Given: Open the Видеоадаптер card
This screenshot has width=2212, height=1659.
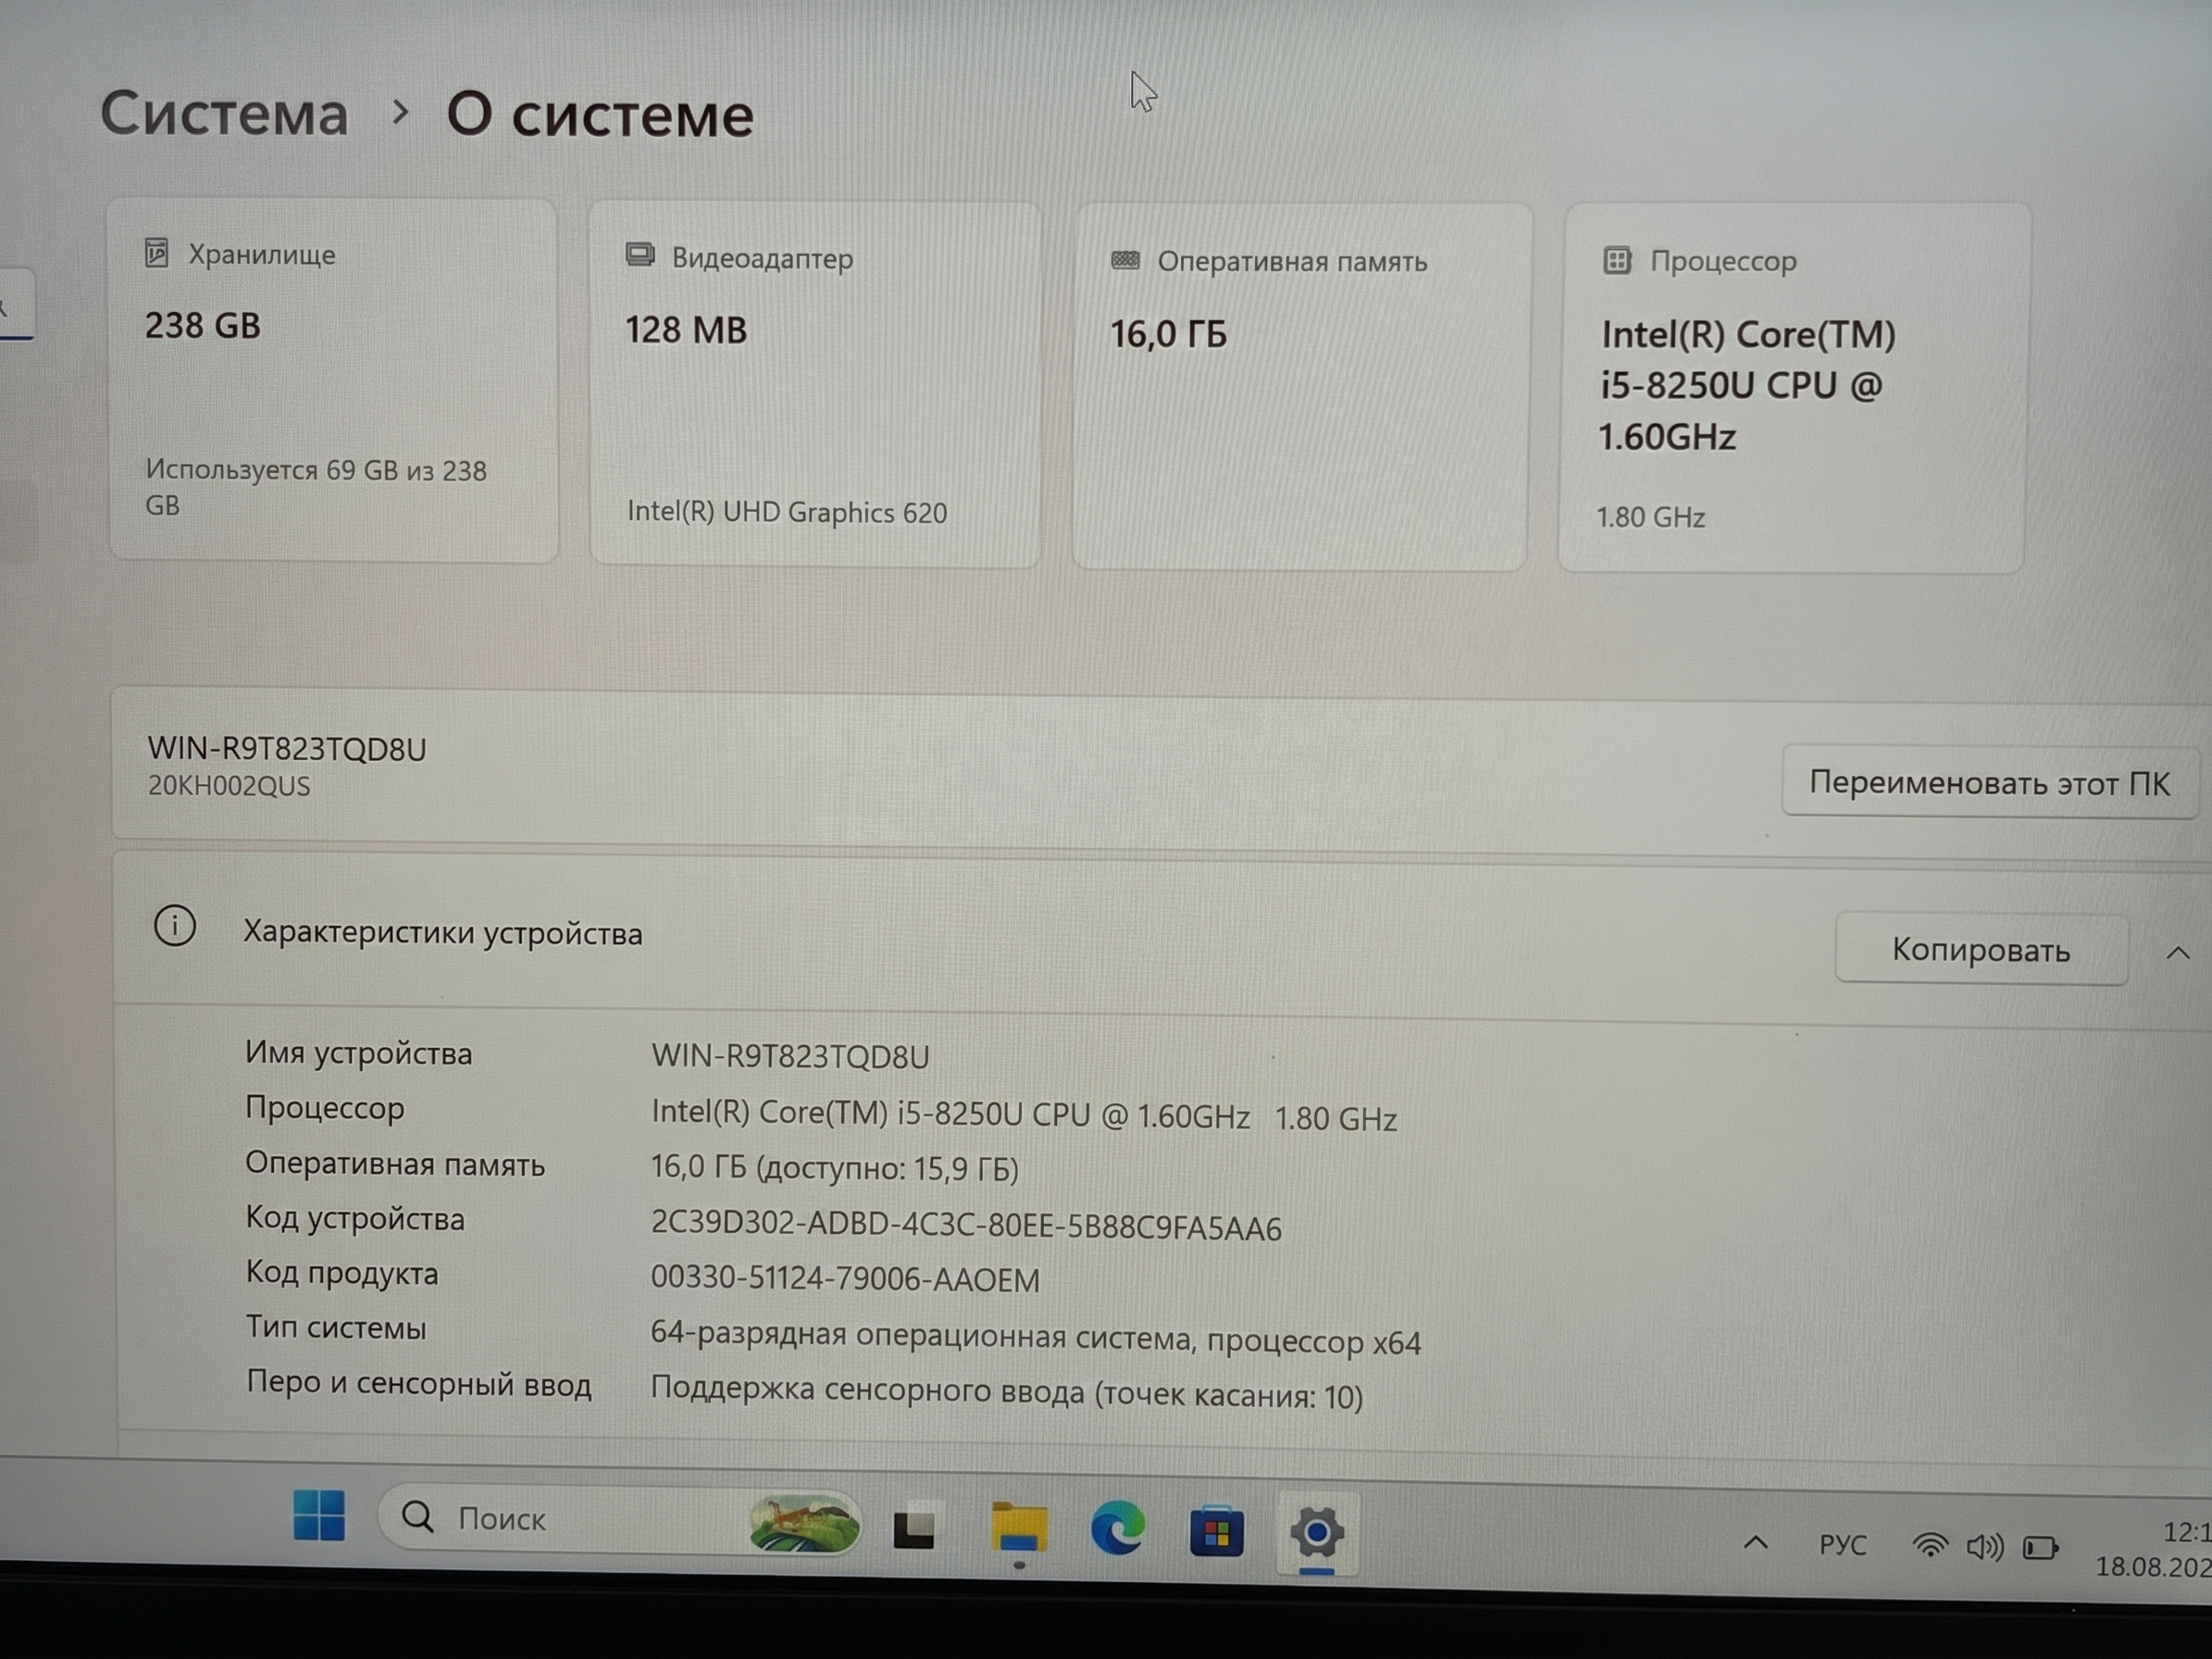Looking at the screenshot, I should tap(815, 385).
